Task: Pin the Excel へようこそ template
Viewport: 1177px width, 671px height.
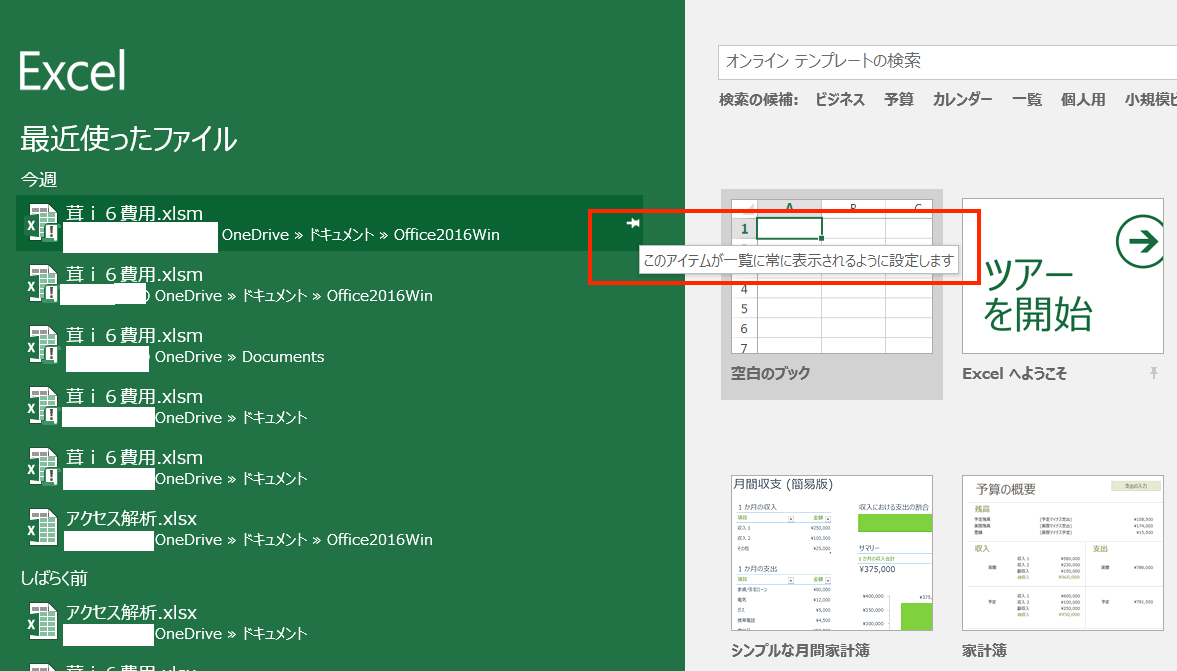Action: pyautogui.click(x=1154, y=373)
